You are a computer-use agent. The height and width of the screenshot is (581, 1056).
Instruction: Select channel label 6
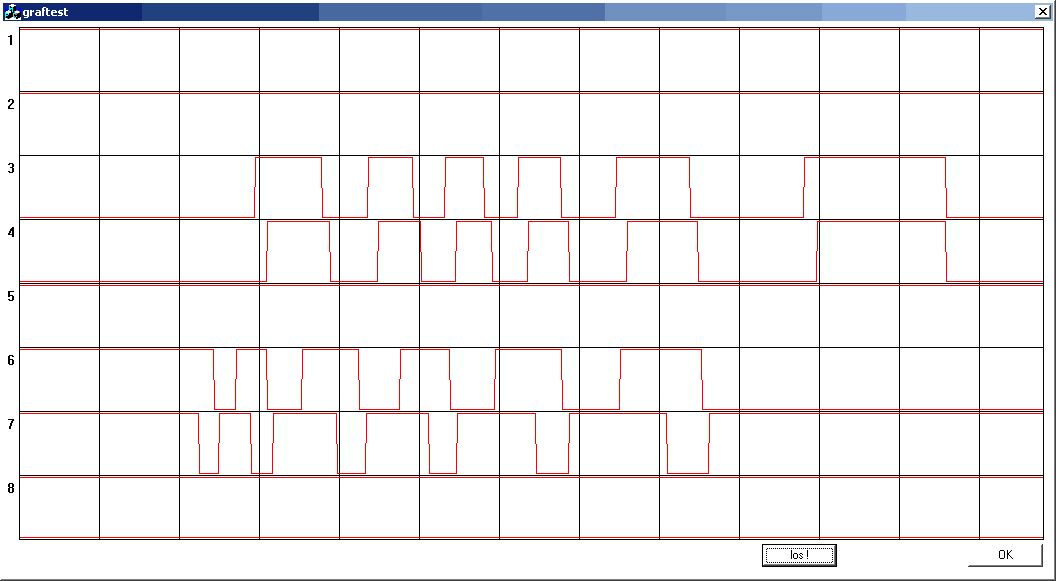tap(10, 360)
